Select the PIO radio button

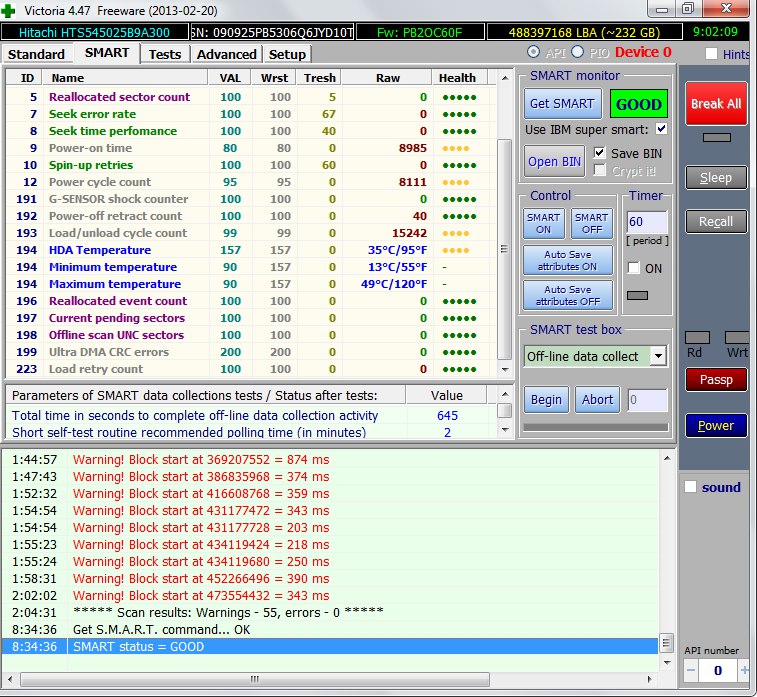(578, 52)
